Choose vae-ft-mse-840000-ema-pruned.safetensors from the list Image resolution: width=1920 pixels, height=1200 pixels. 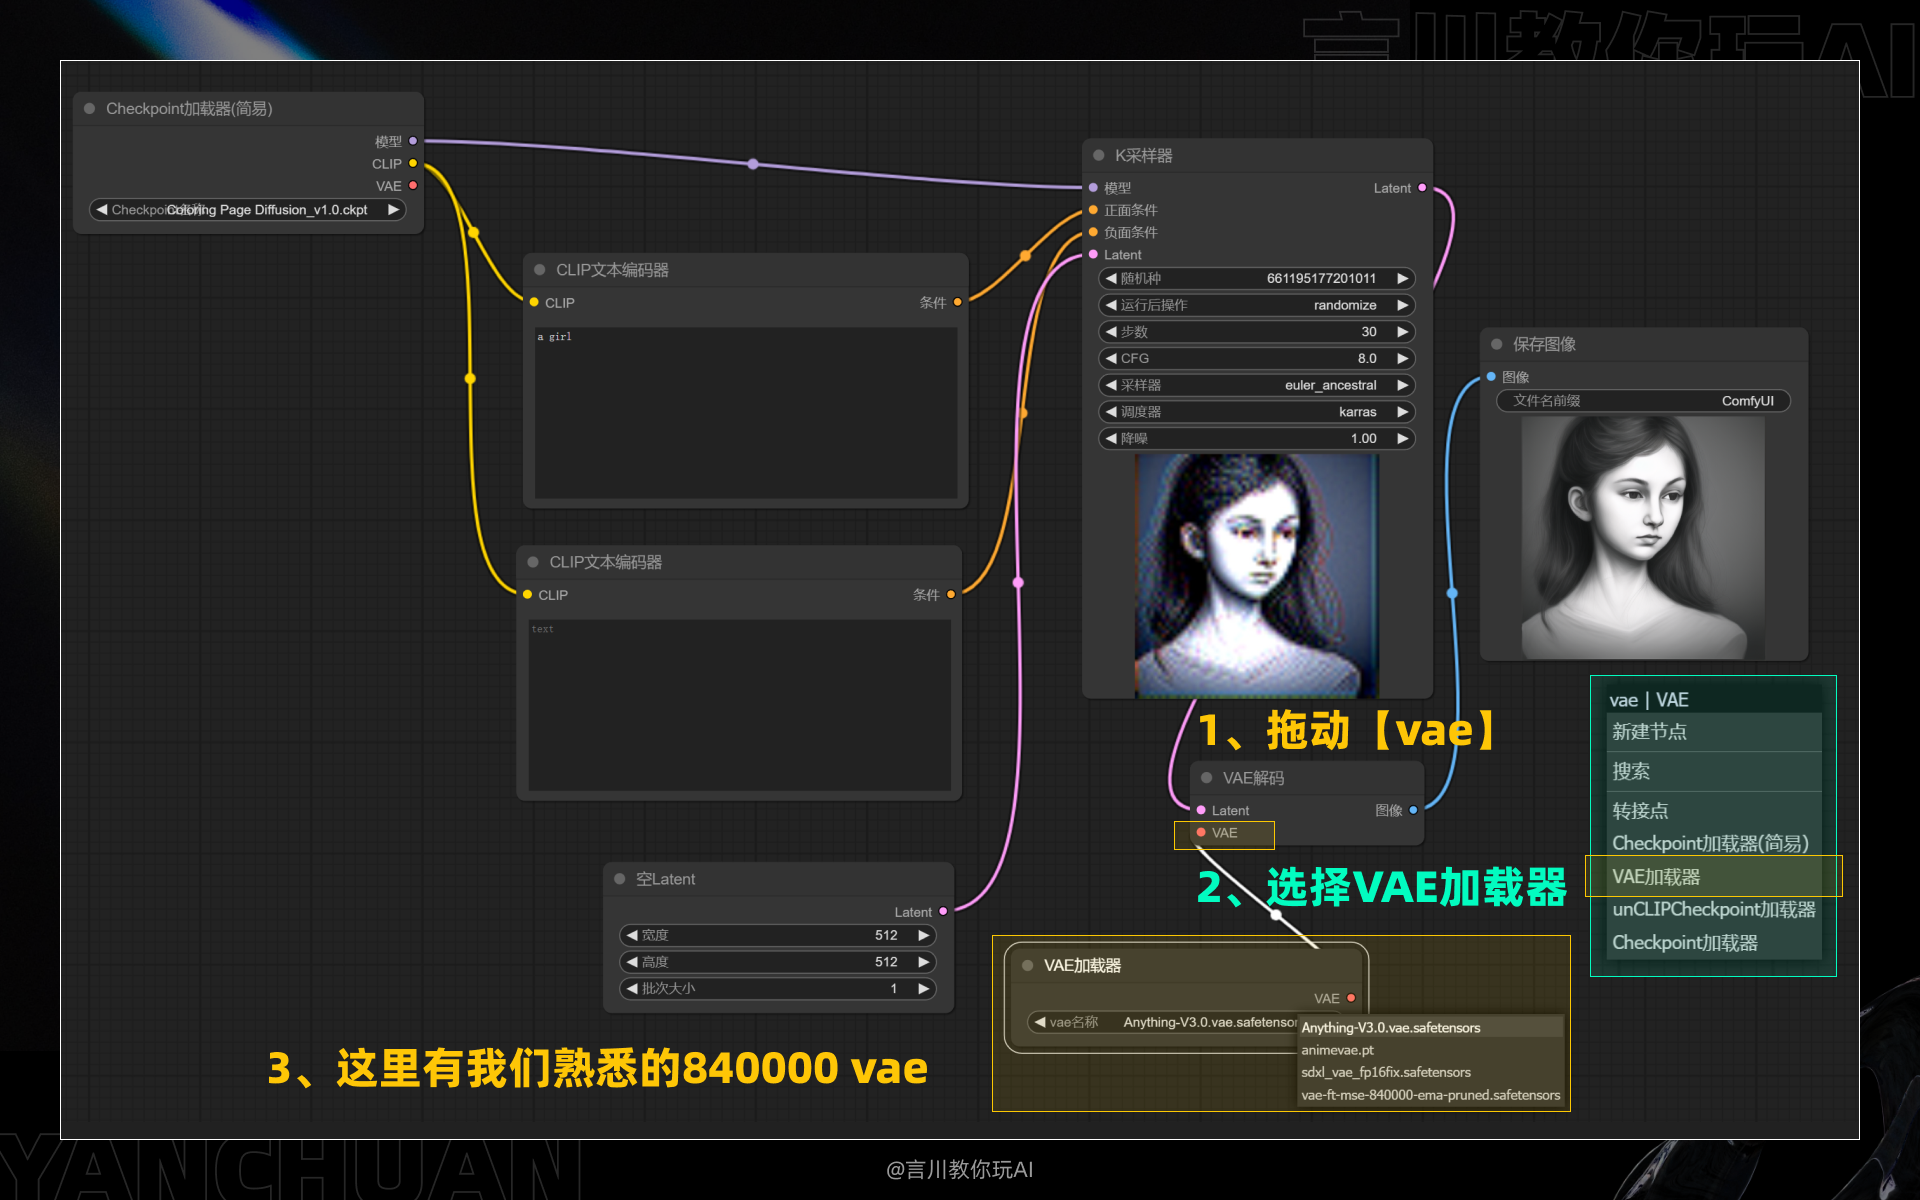point(1430,1095)
